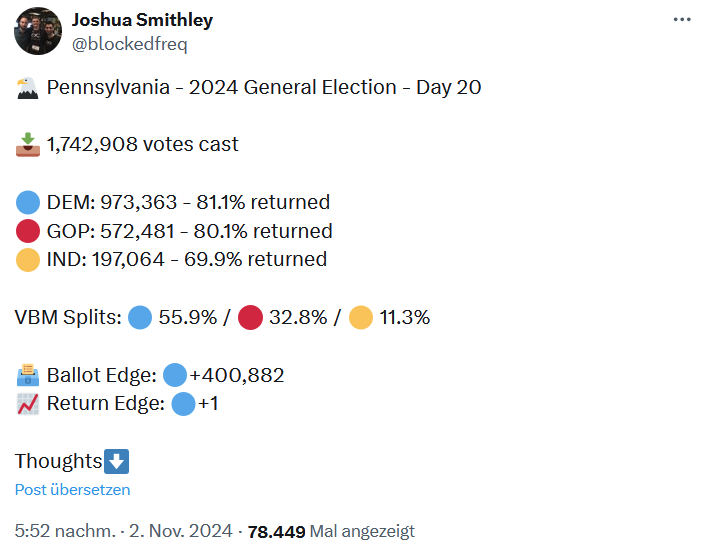Screen dimensions: 713x548
Task: Select the red circle in VBM Splits
Action: pos(251,317)
